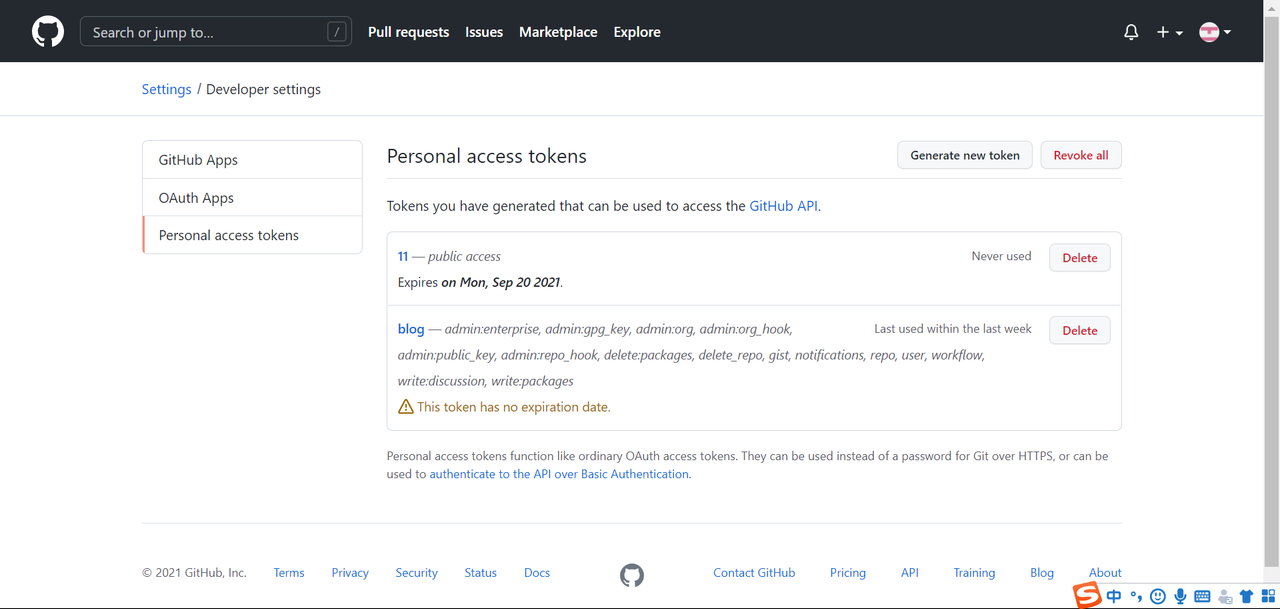Open Contact GitHub footer link
Screen dimensions: 1280x609
(754, 573)
